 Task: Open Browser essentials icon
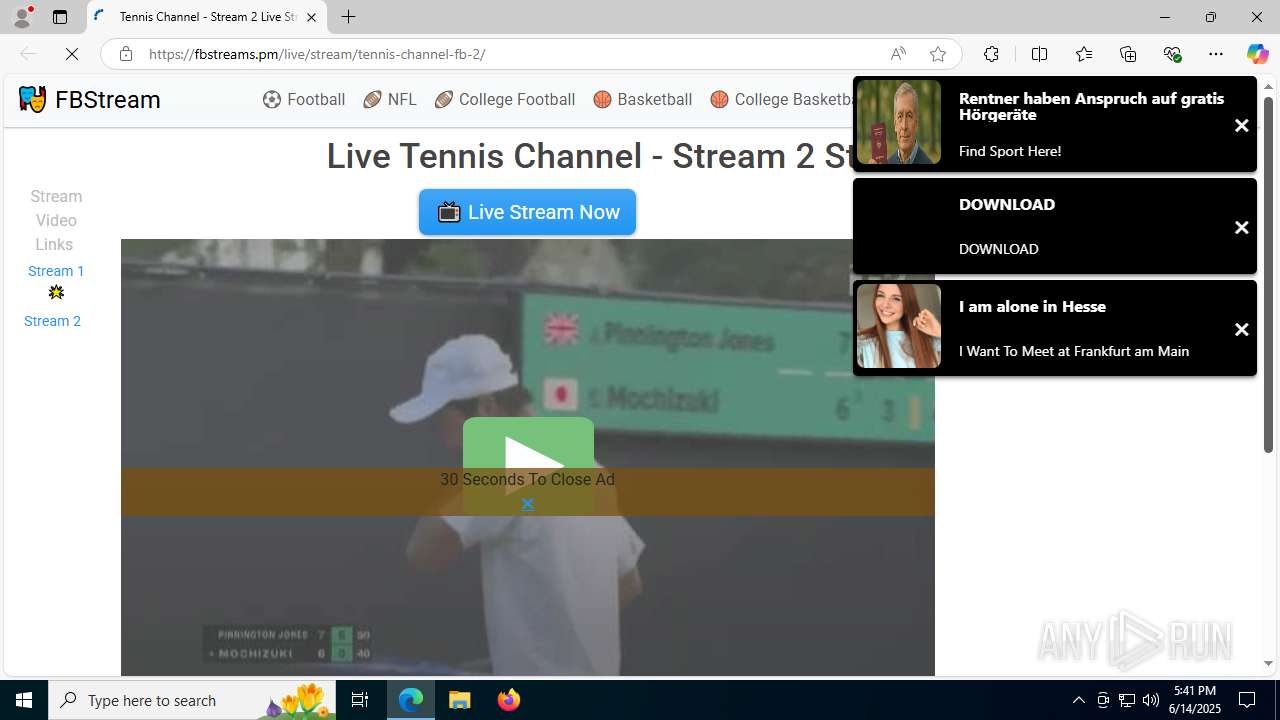(x=1172, y=54)
